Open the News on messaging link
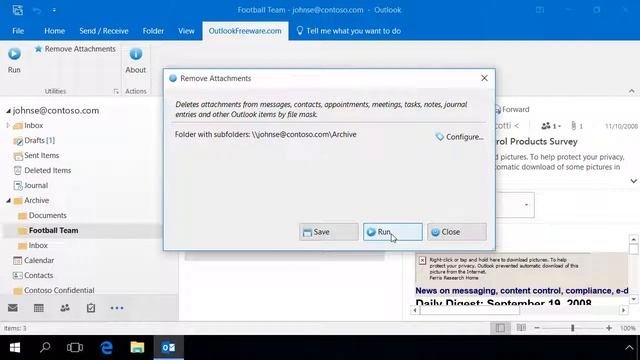Image resolution: width=640 pixels, height=360 pixels. 522,291
